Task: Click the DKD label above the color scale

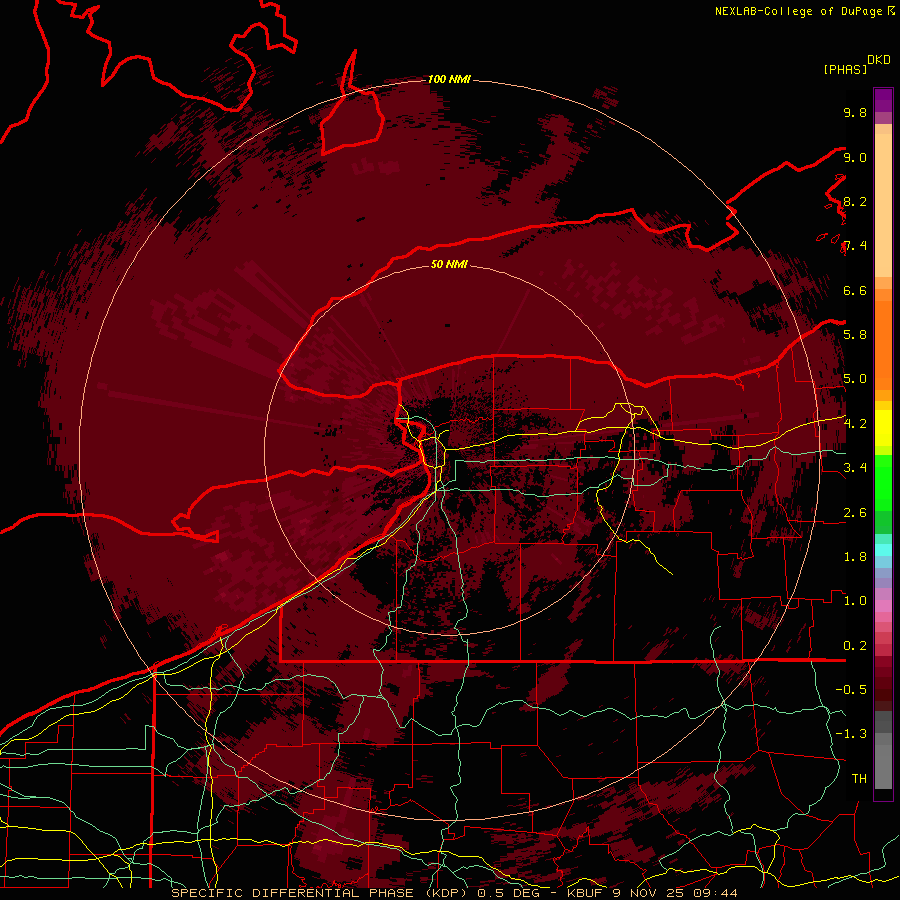Action: [x=879, y=60]
